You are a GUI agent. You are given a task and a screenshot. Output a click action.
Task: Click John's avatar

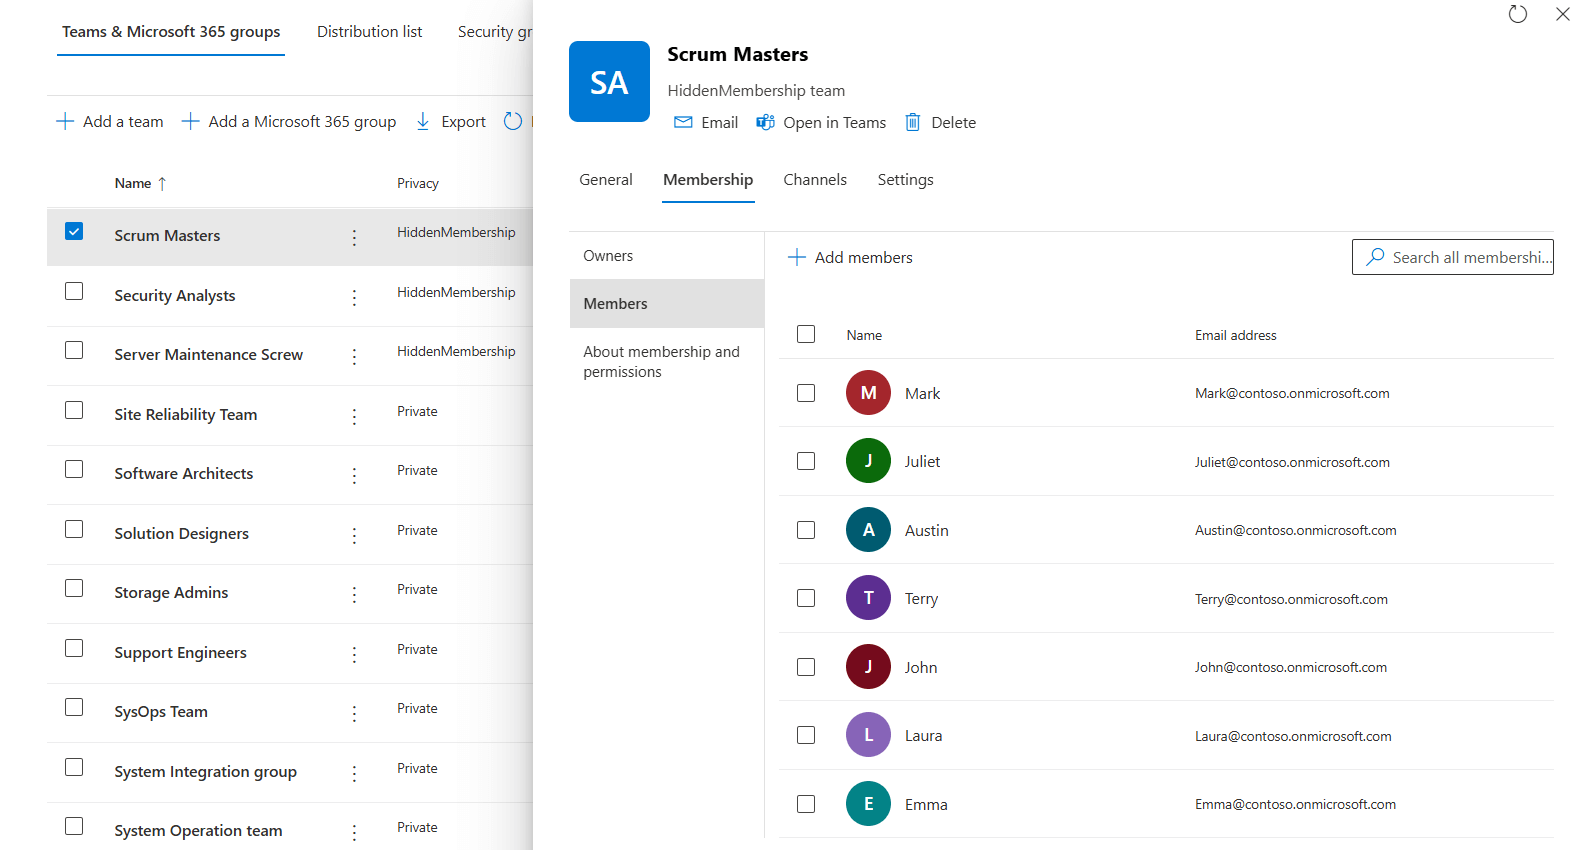click(x=868, y=667)
